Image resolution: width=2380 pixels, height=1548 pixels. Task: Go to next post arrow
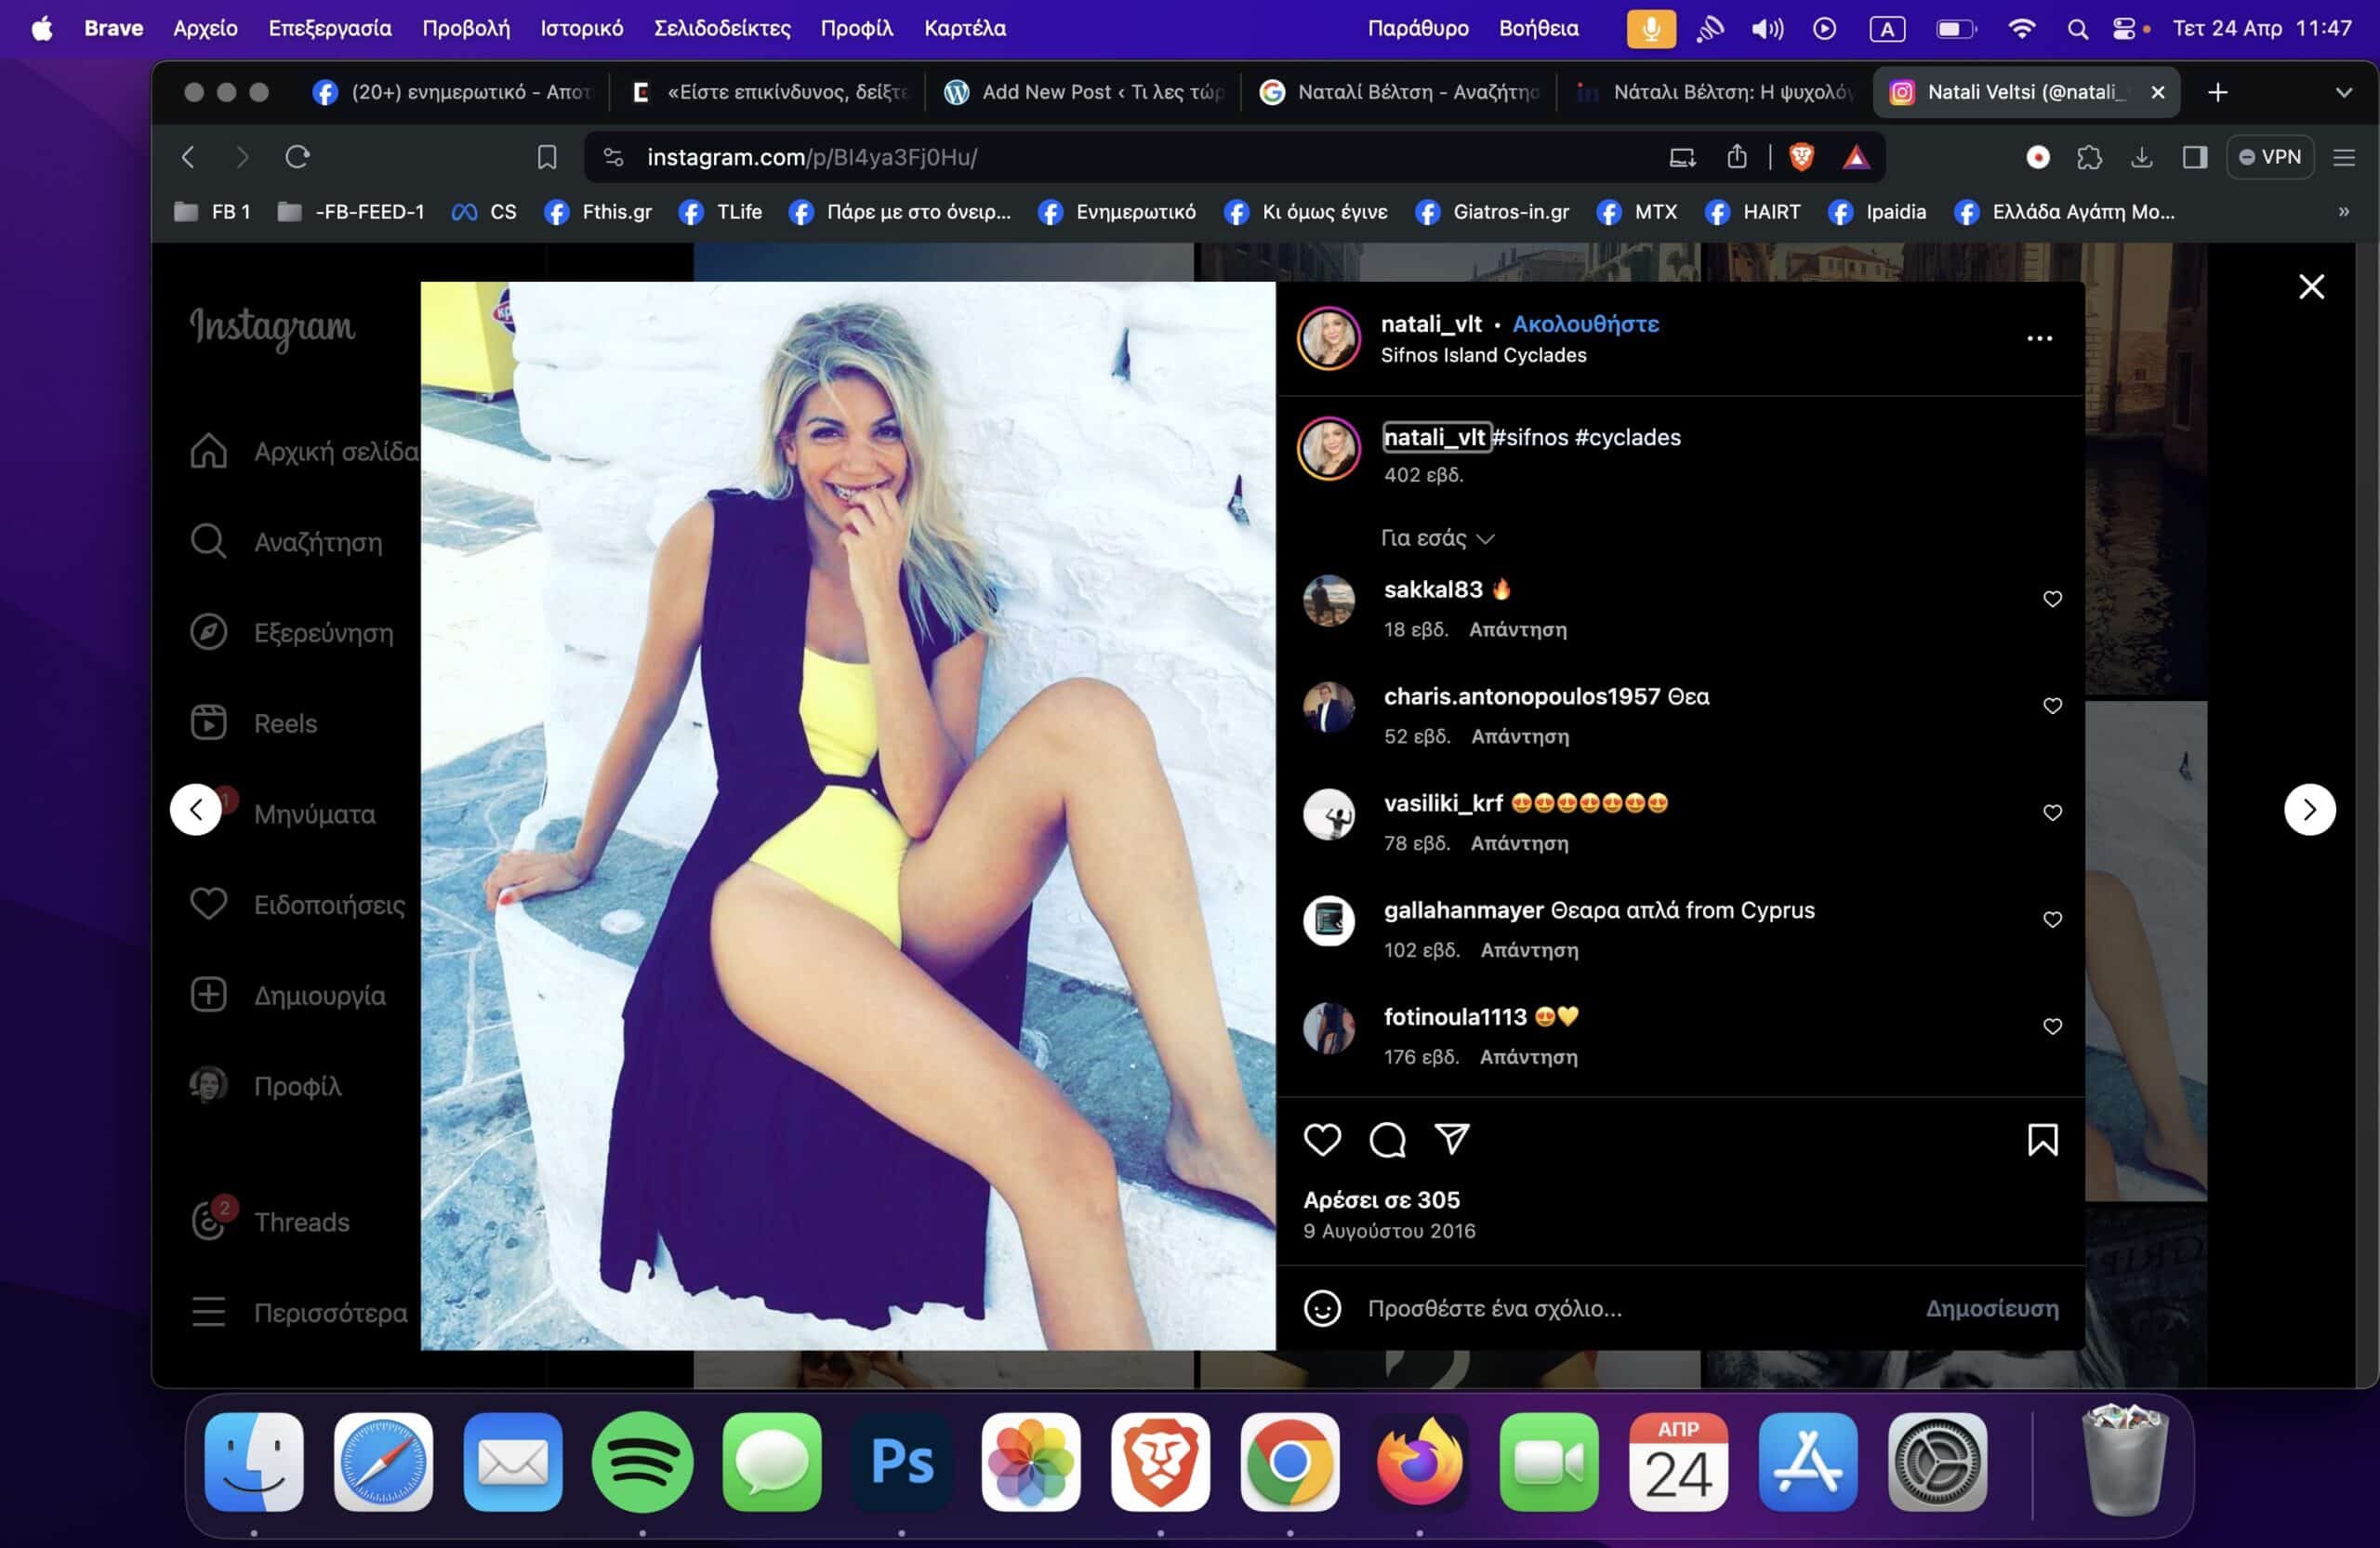[2309, 809]
